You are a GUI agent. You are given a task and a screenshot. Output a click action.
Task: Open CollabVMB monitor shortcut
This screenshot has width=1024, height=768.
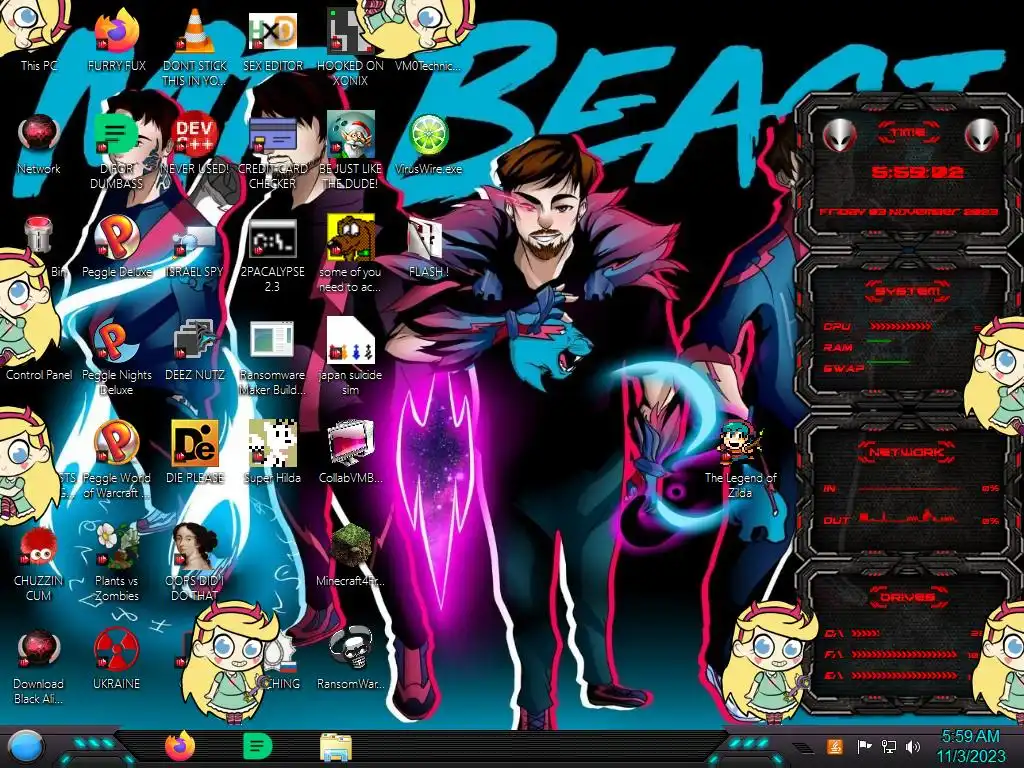[x=350, y=452]
